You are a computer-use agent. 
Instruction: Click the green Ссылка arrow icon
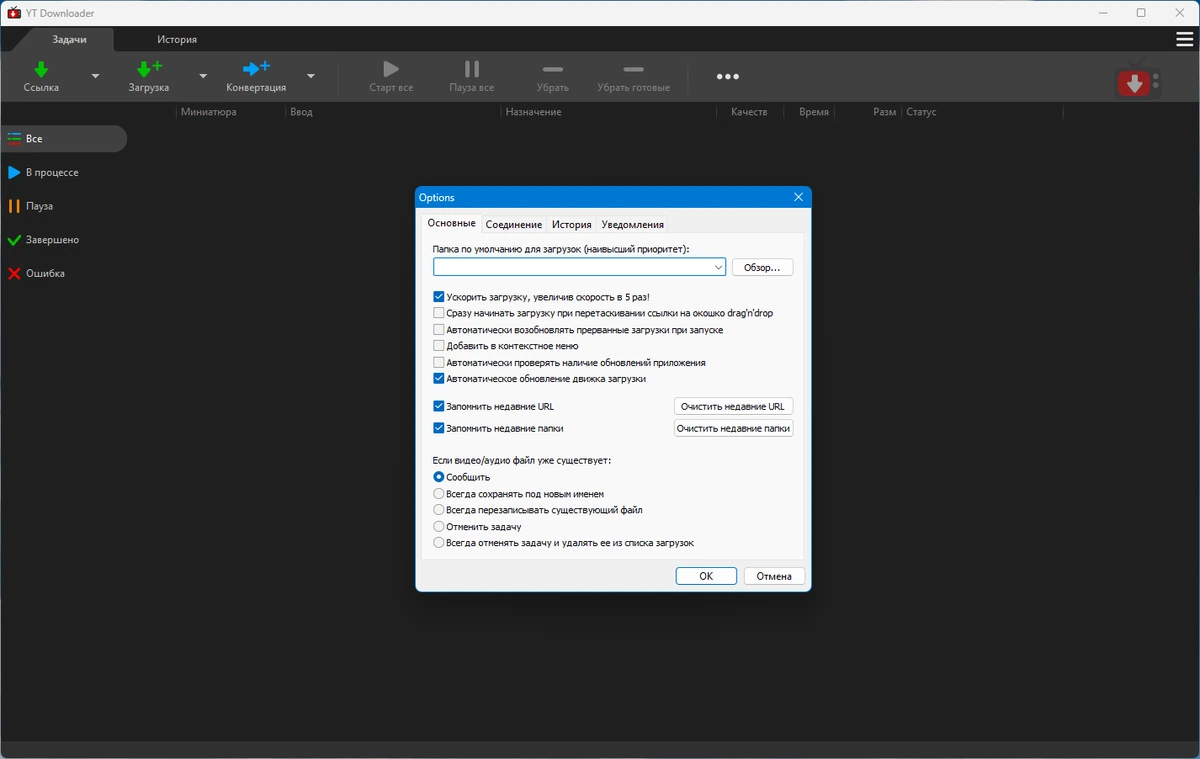(41, 69)
